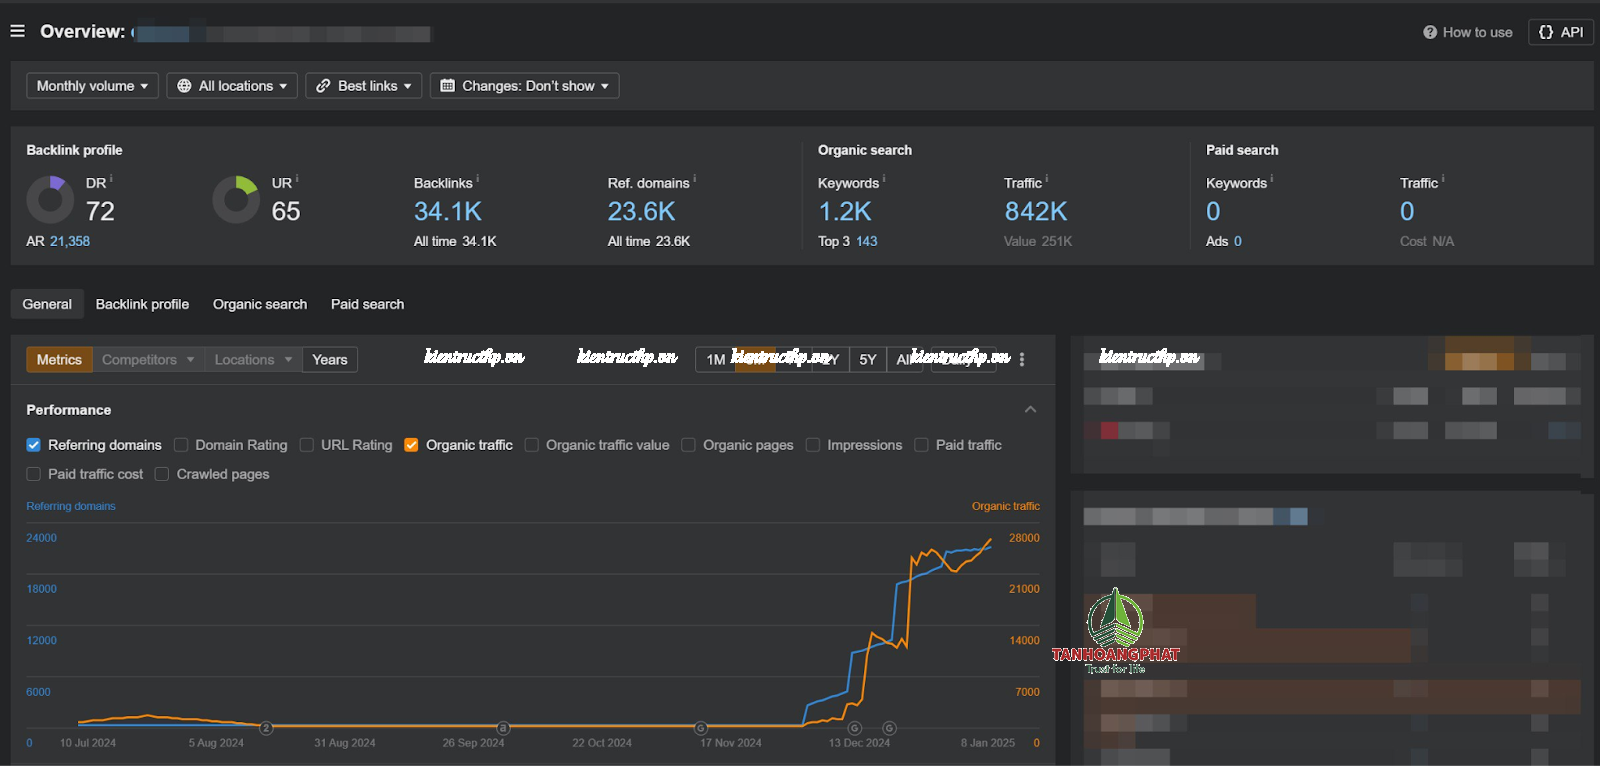The width and height of the screenshot is (1600, 766).
Task: Open the API button
Action: click(1561, 32)
